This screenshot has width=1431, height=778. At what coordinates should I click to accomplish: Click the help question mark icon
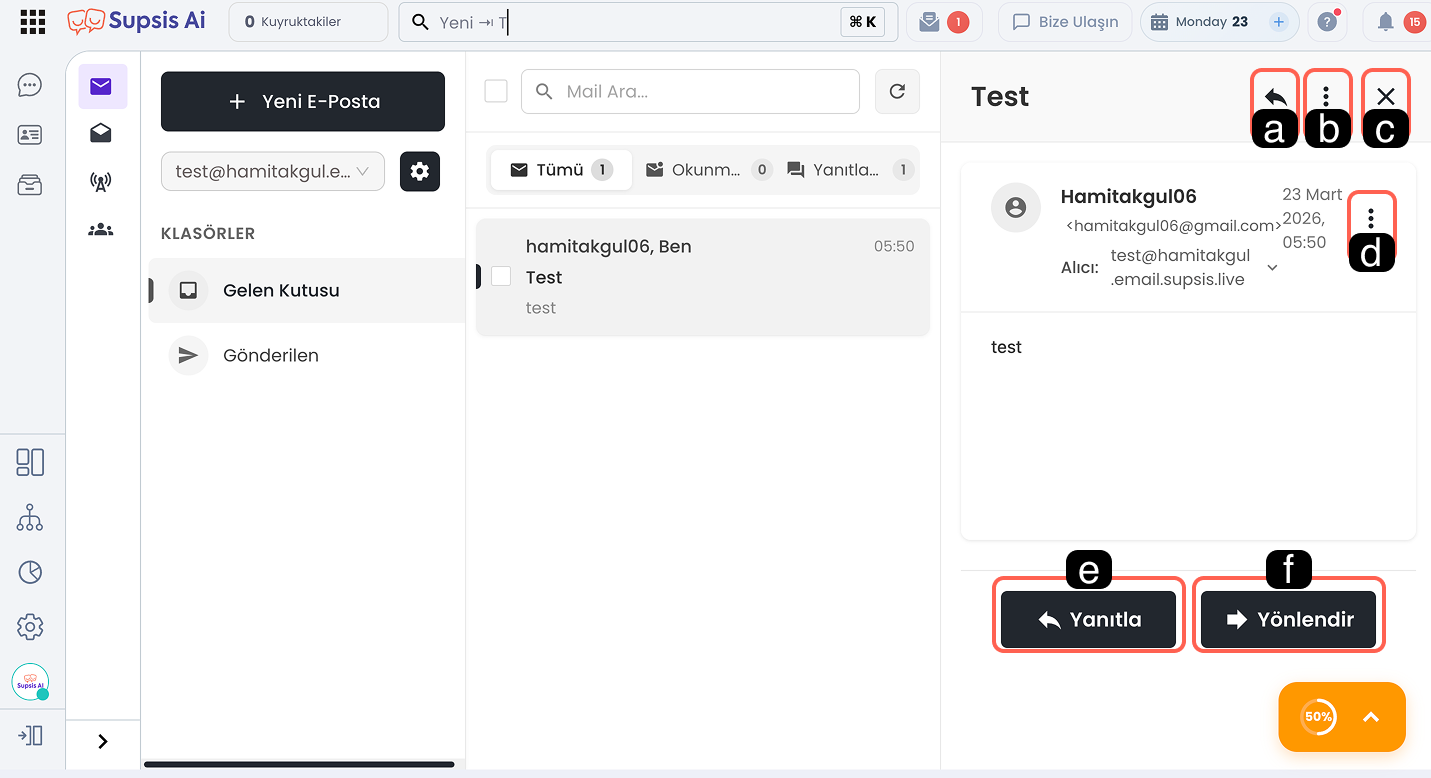(1327, 22)
